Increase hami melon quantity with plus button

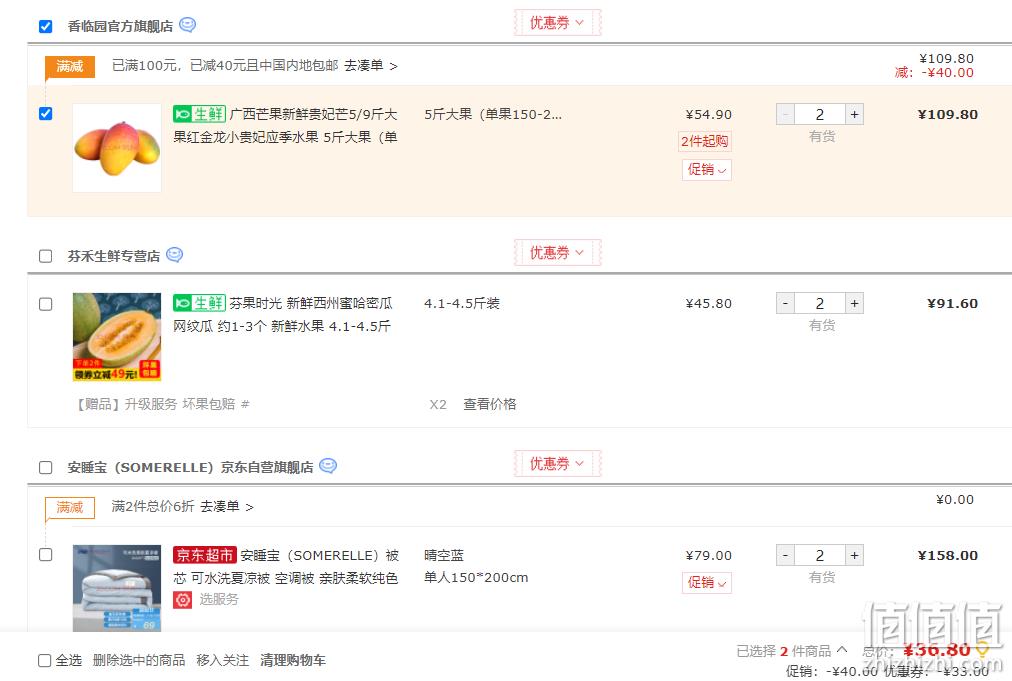pyautogui.click(x=855, y=303)
